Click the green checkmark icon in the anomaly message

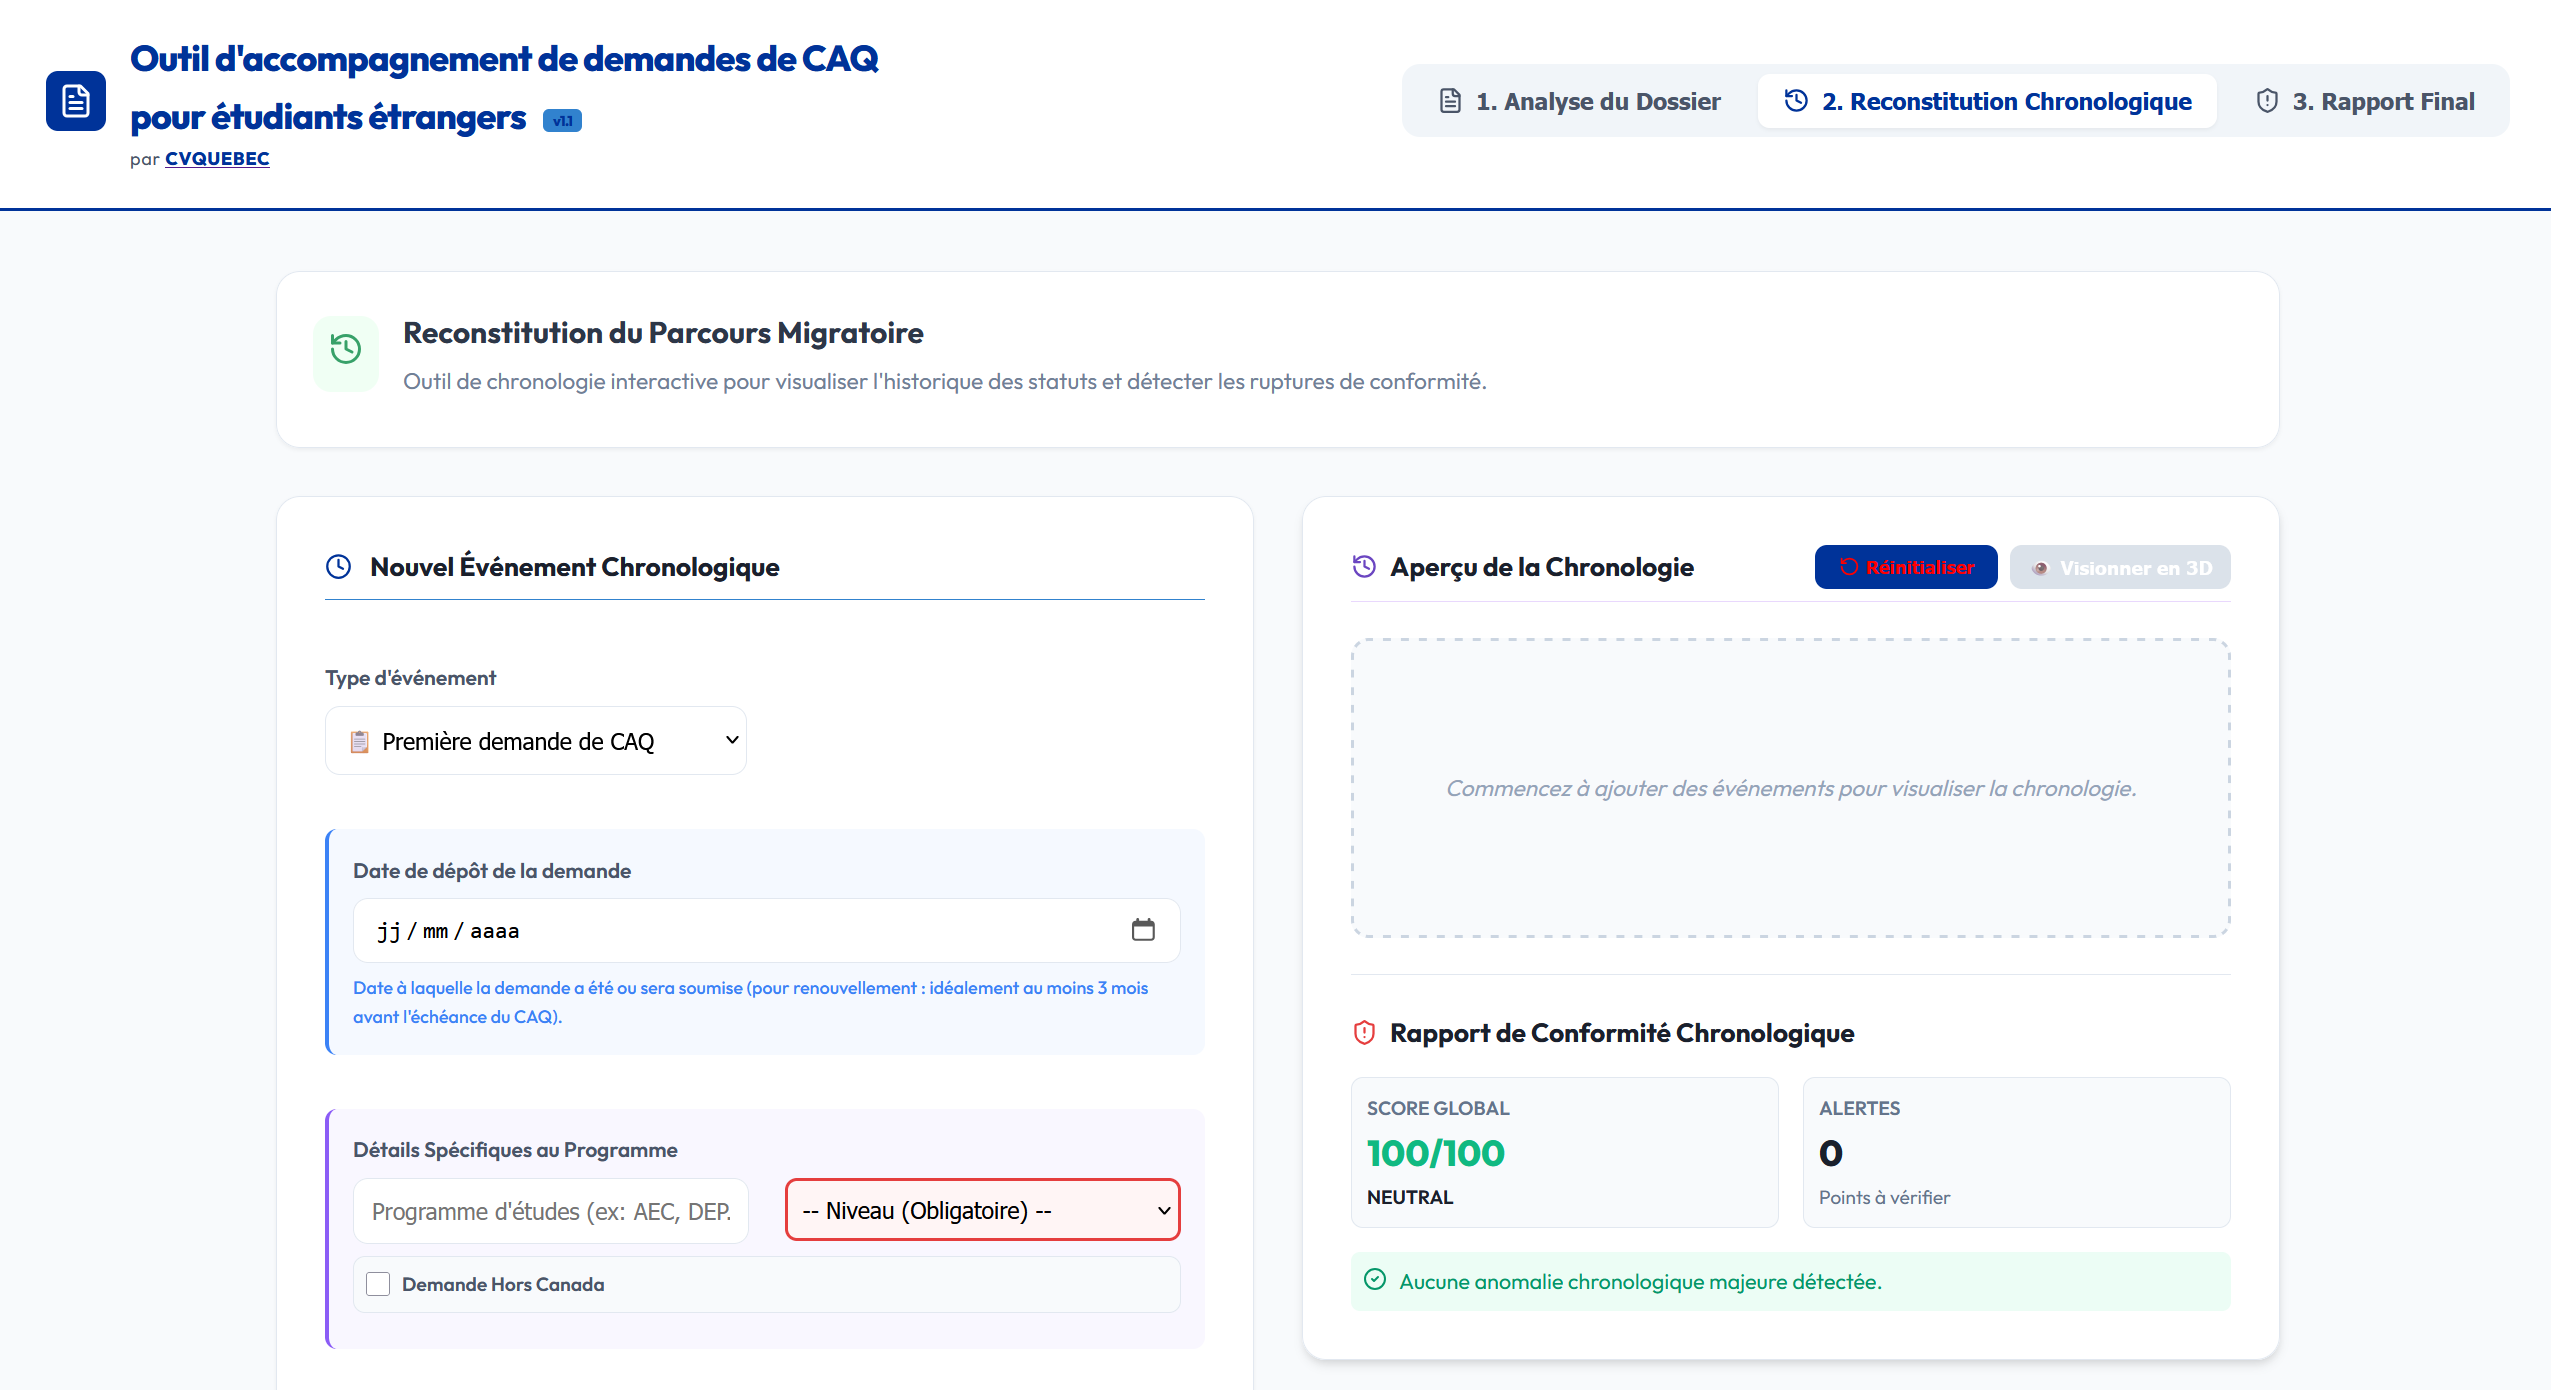coord(1375,1280)
